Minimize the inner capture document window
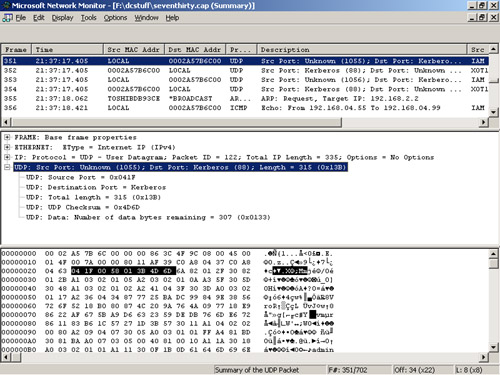The image size is (500, 375). 472,17
